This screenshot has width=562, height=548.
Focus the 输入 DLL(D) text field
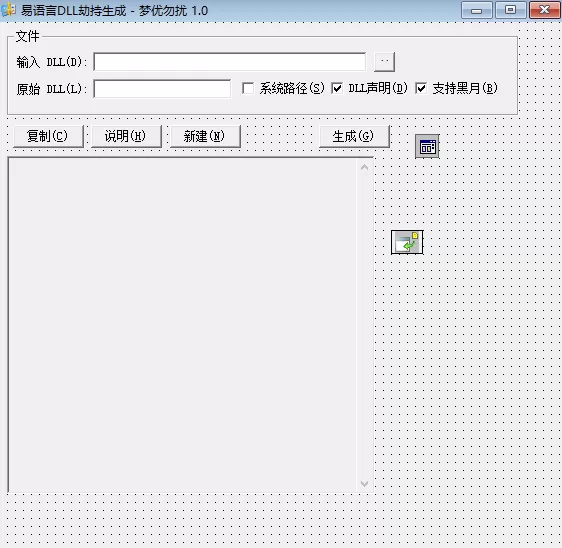coord(230,62)
